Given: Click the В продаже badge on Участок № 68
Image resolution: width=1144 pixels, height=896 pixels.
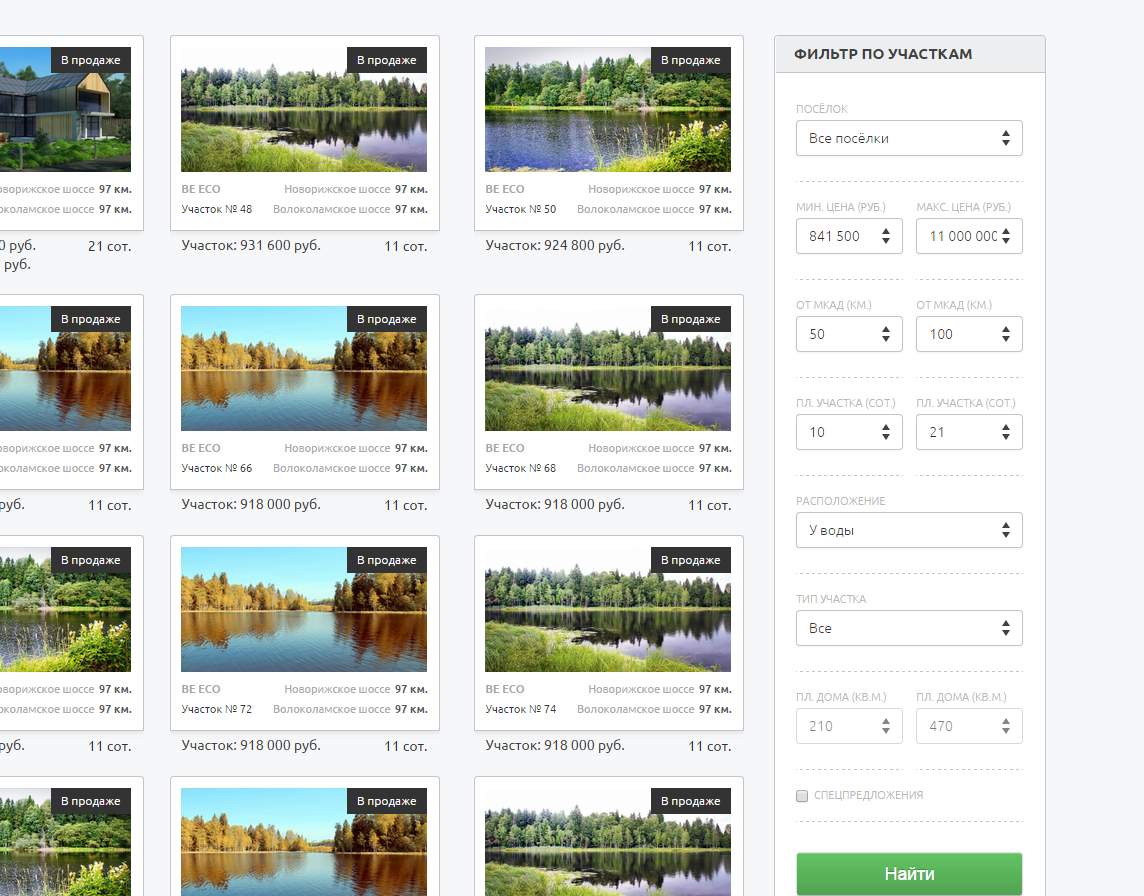Looking at the screenshot, I should click(x=690, y=319).
